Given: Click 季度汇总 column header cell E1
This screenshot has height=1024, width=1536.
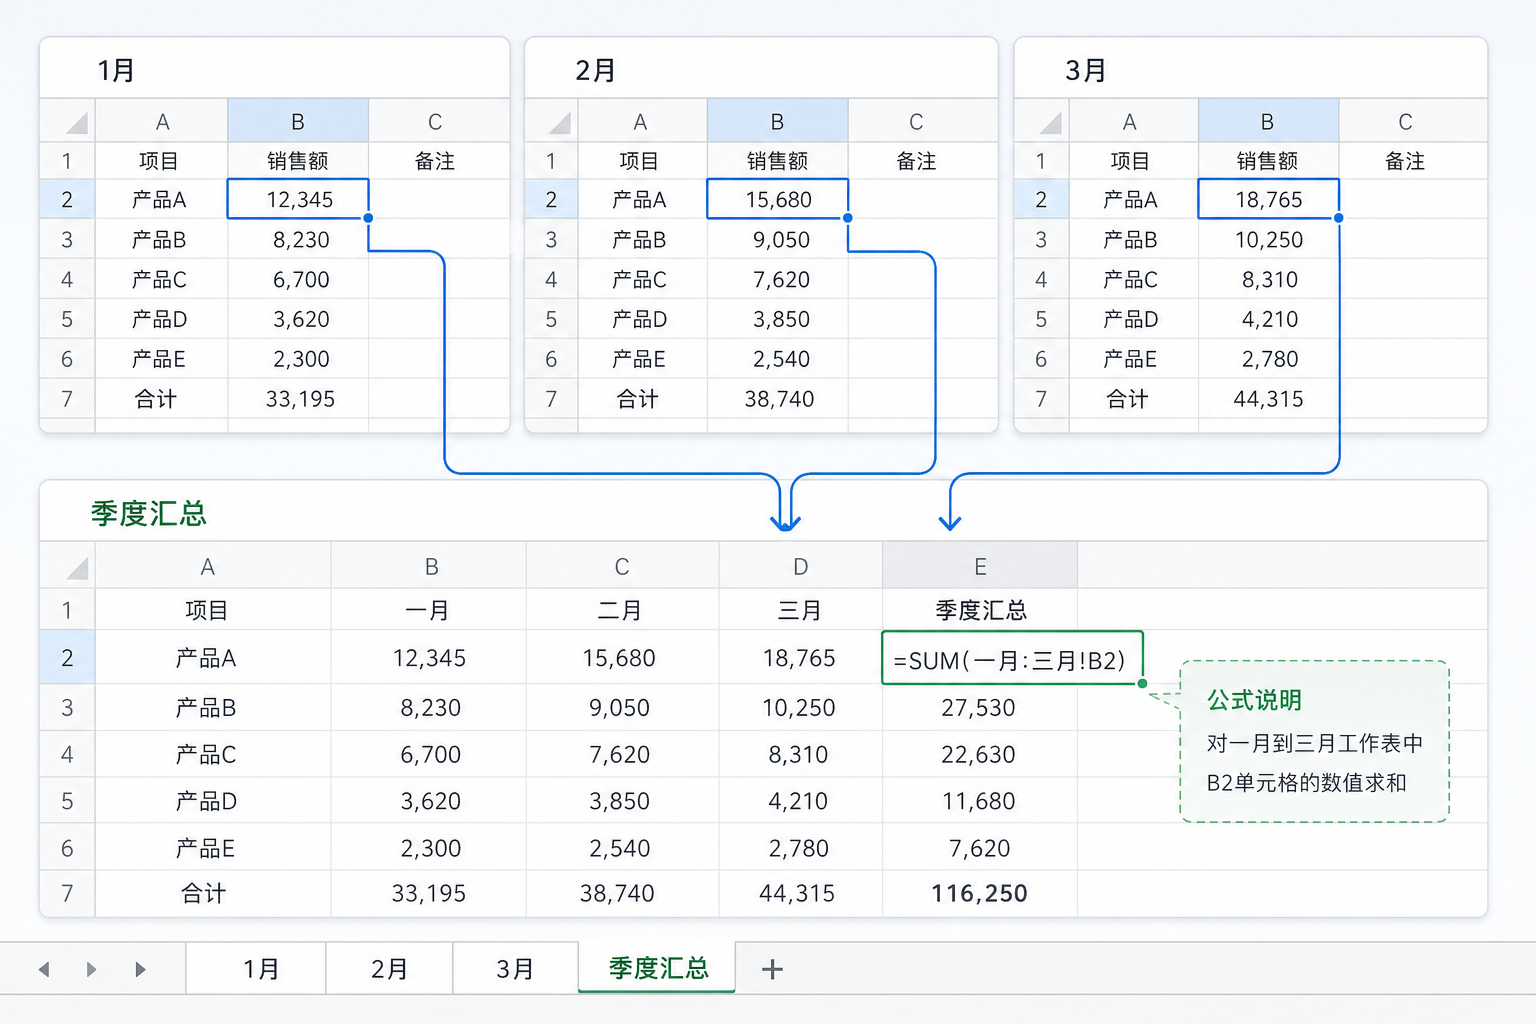Looking at the screenshot, I should click(x=980, y=610).
